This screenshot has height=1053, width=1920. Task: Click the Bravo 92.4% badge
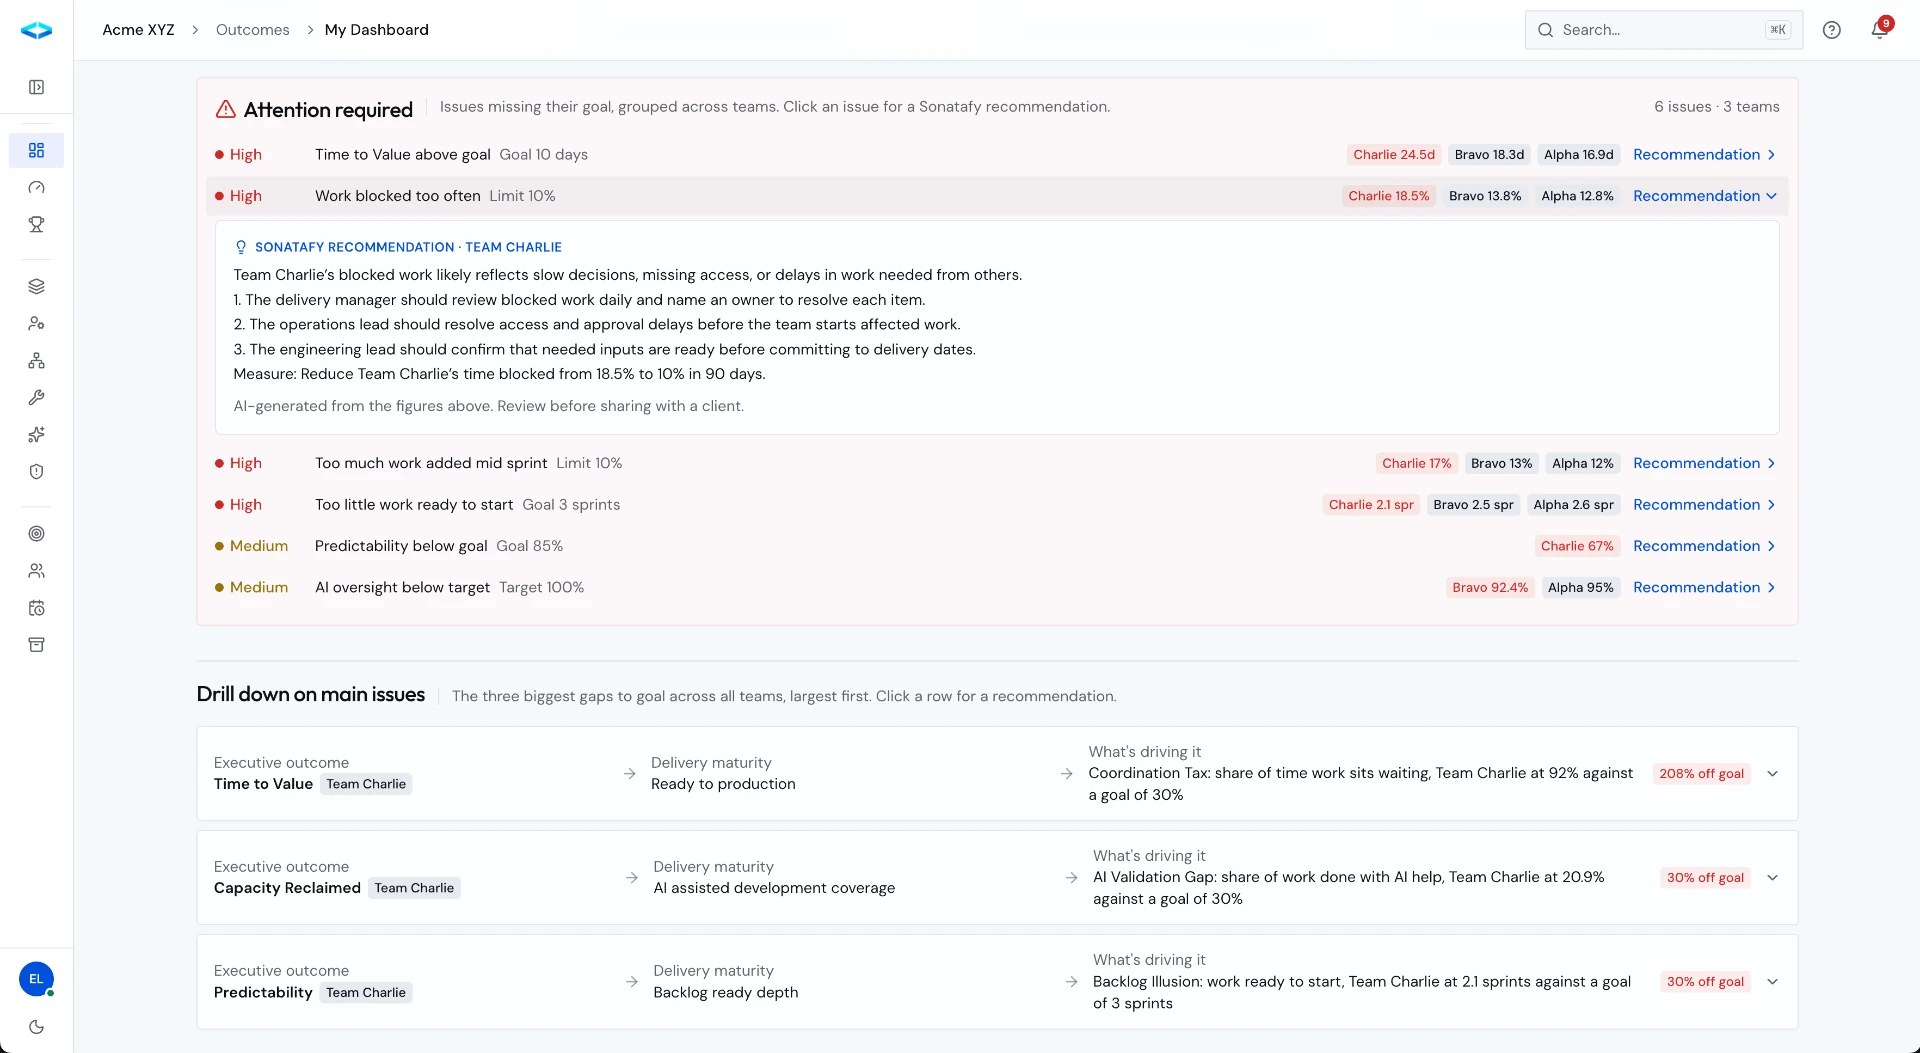[x=1490, y=587]
